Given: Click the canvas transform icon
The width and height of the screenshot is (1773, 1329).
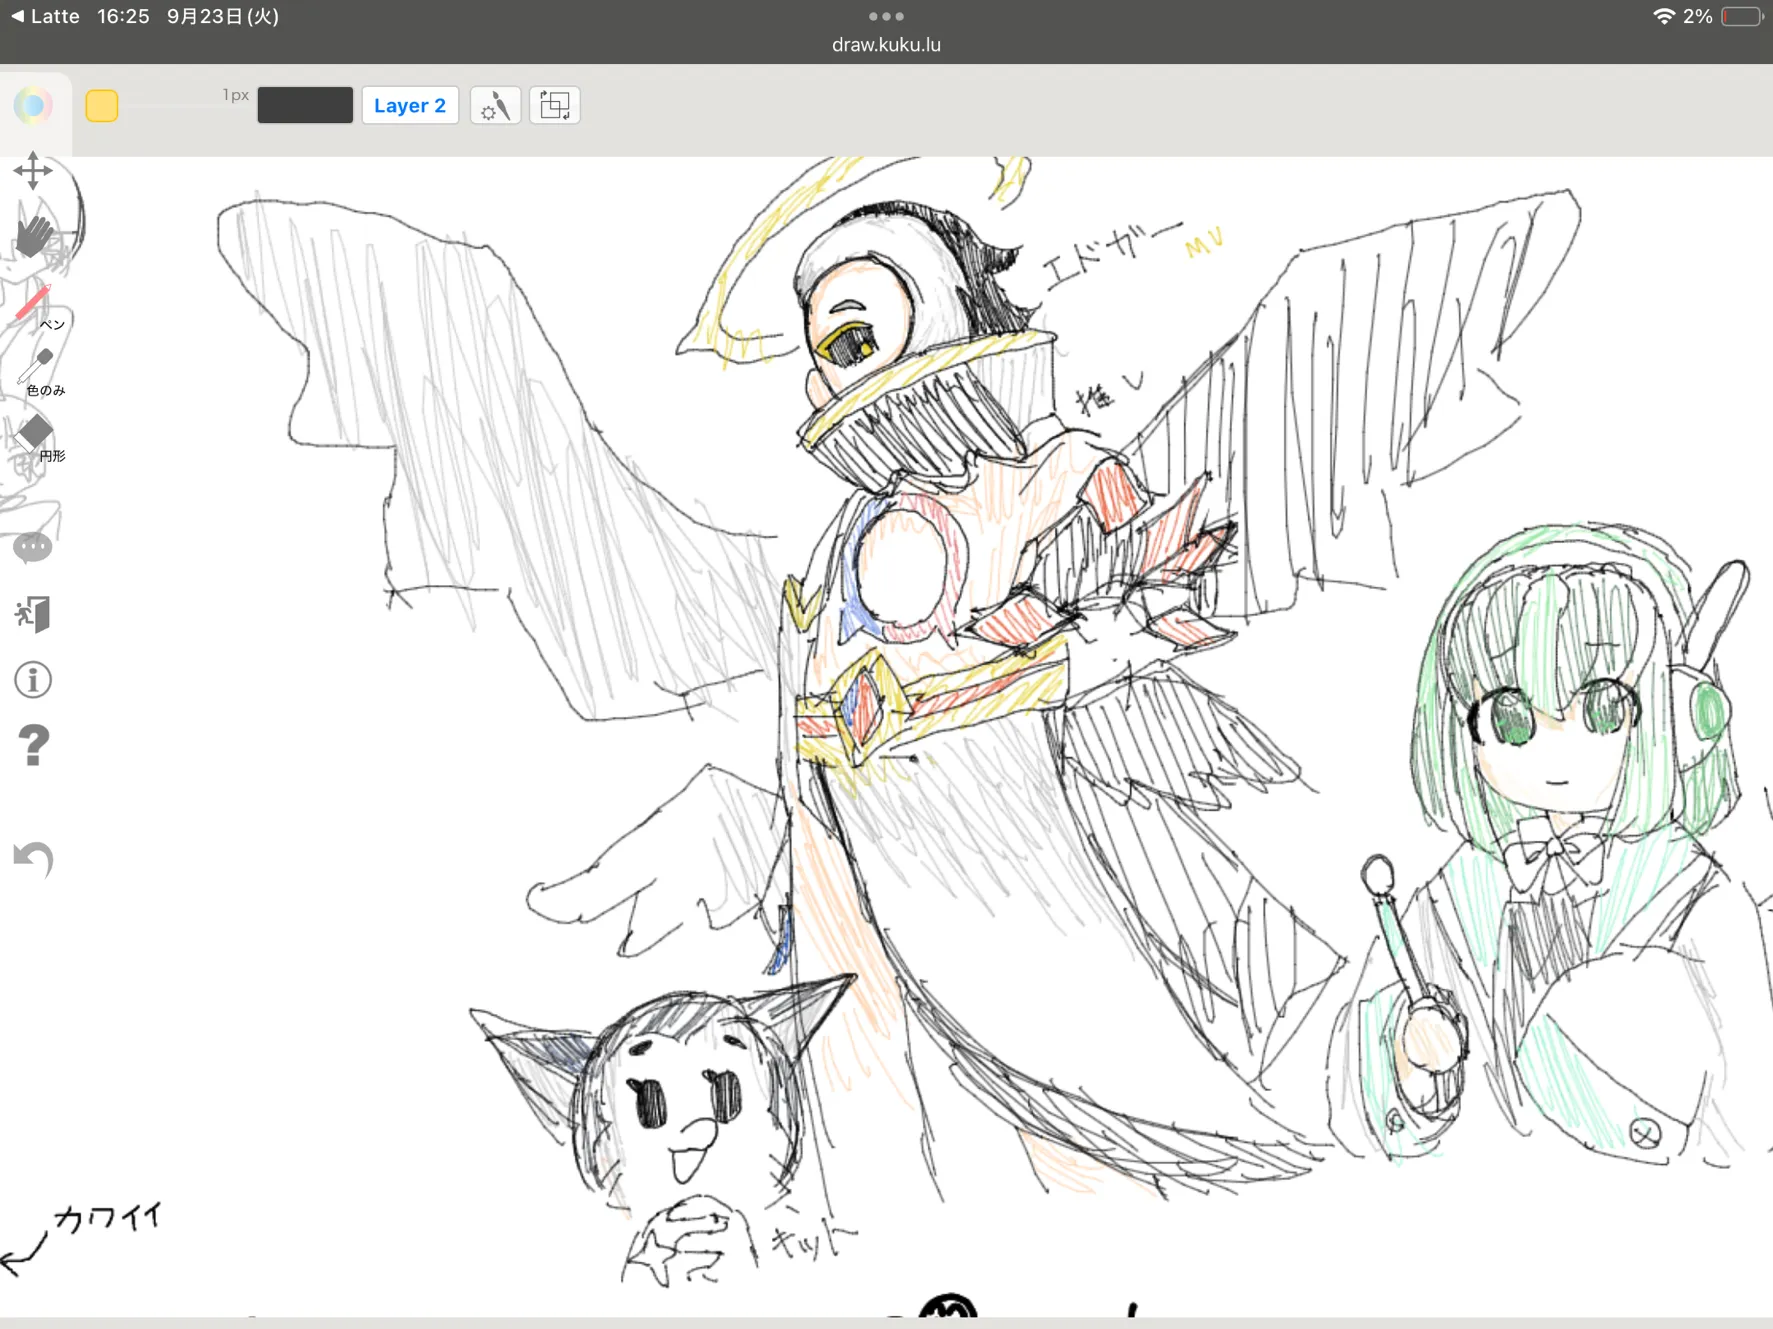Looking at the screenshot, I should pos(555,105).
